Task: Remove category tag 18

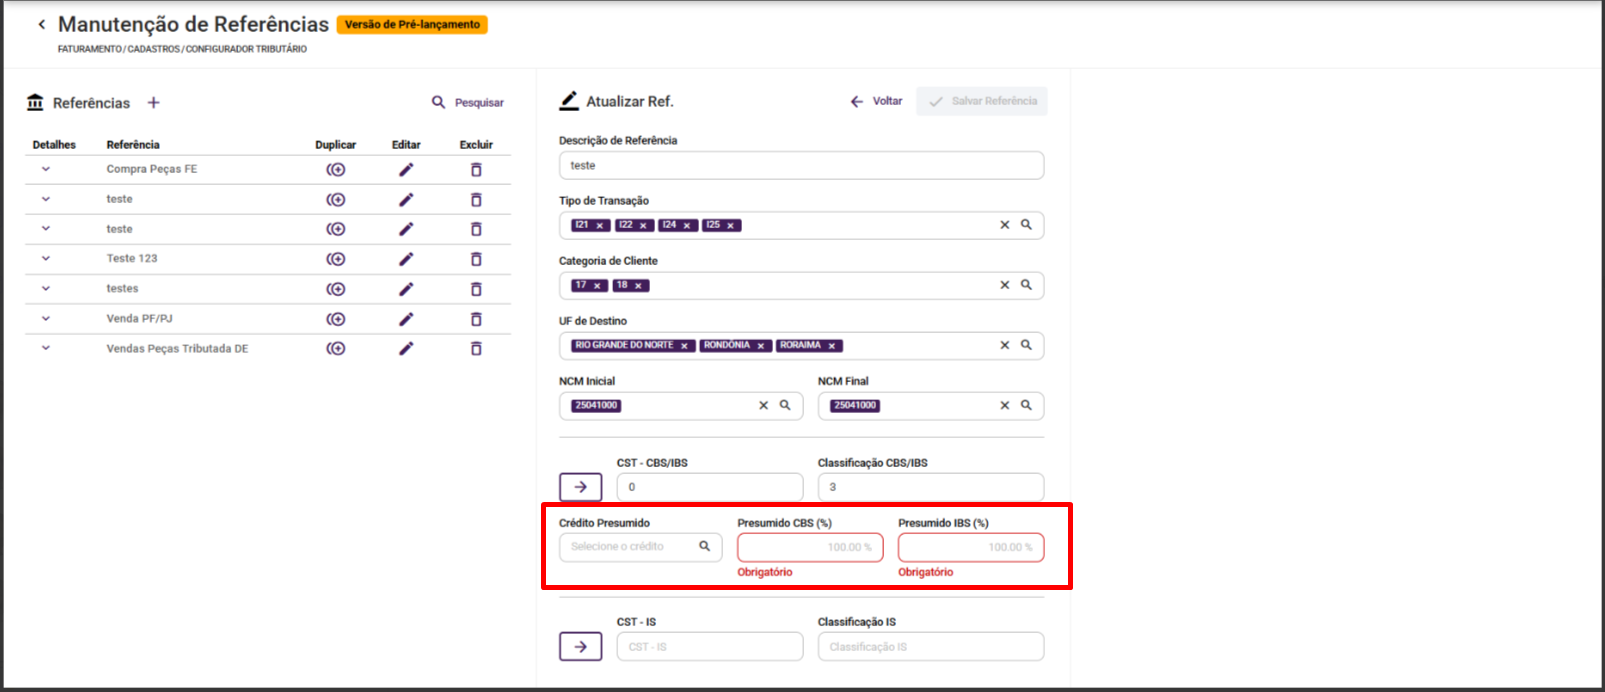Action: 638,286
